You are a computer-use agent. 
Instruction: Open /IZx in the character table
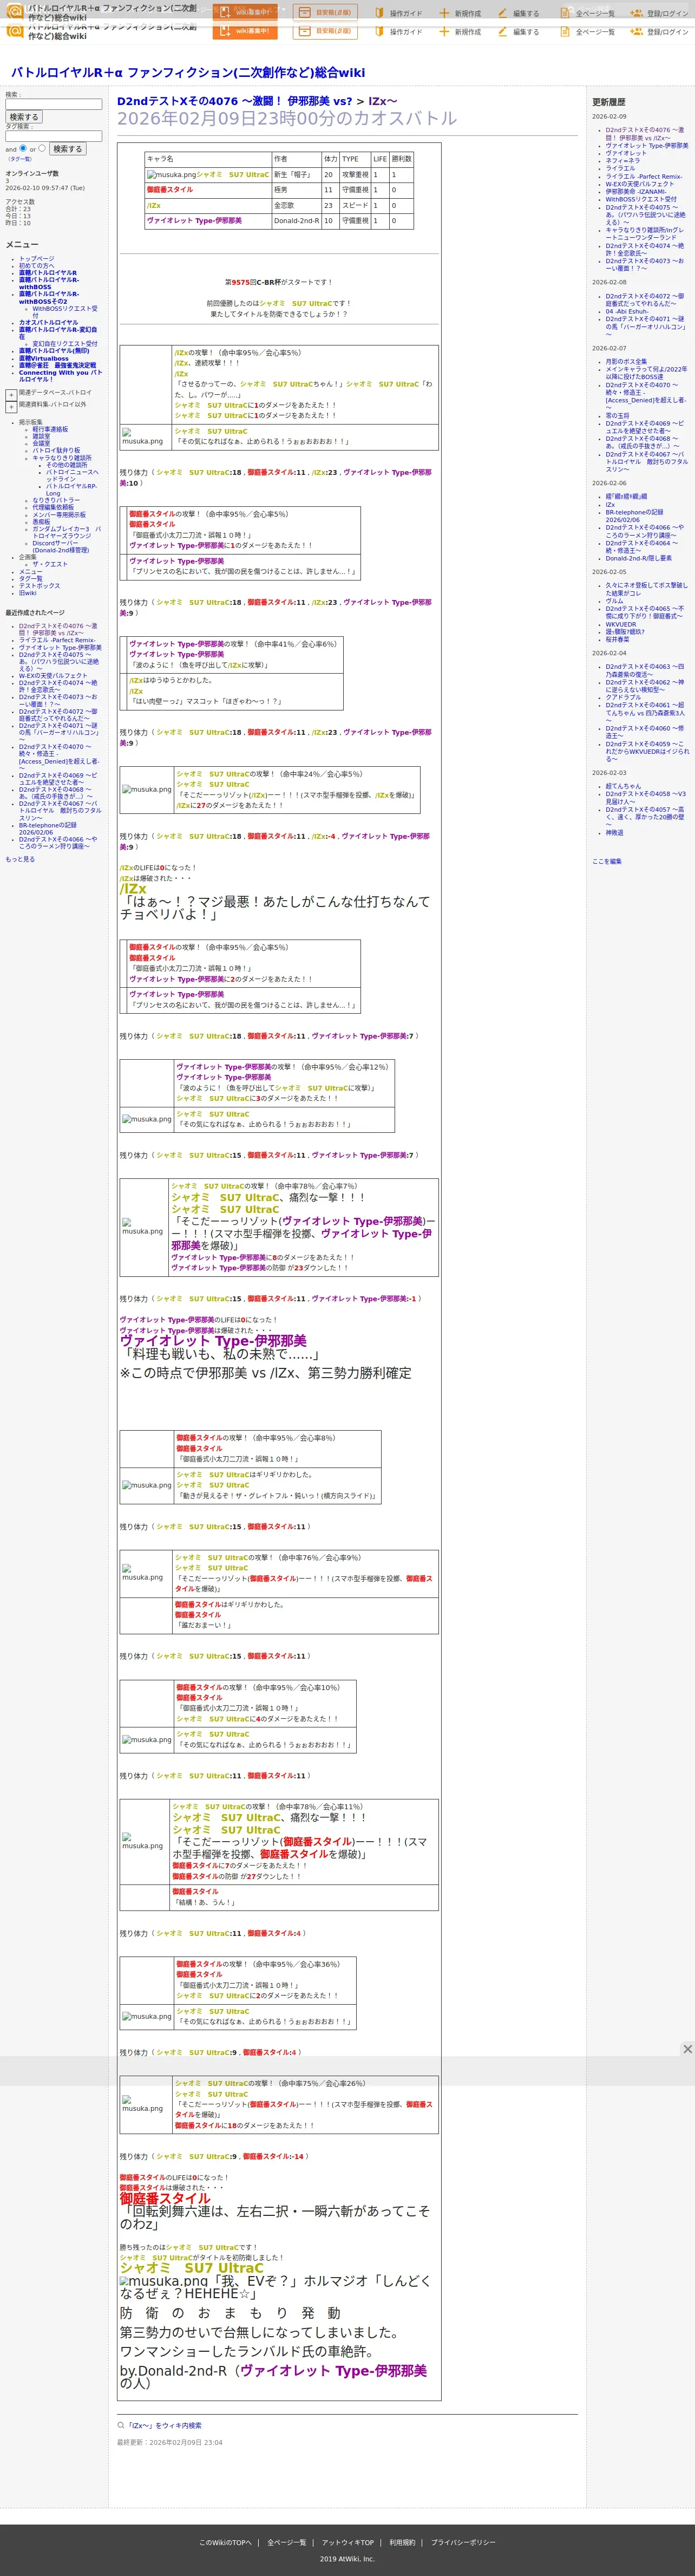point(153,205)
